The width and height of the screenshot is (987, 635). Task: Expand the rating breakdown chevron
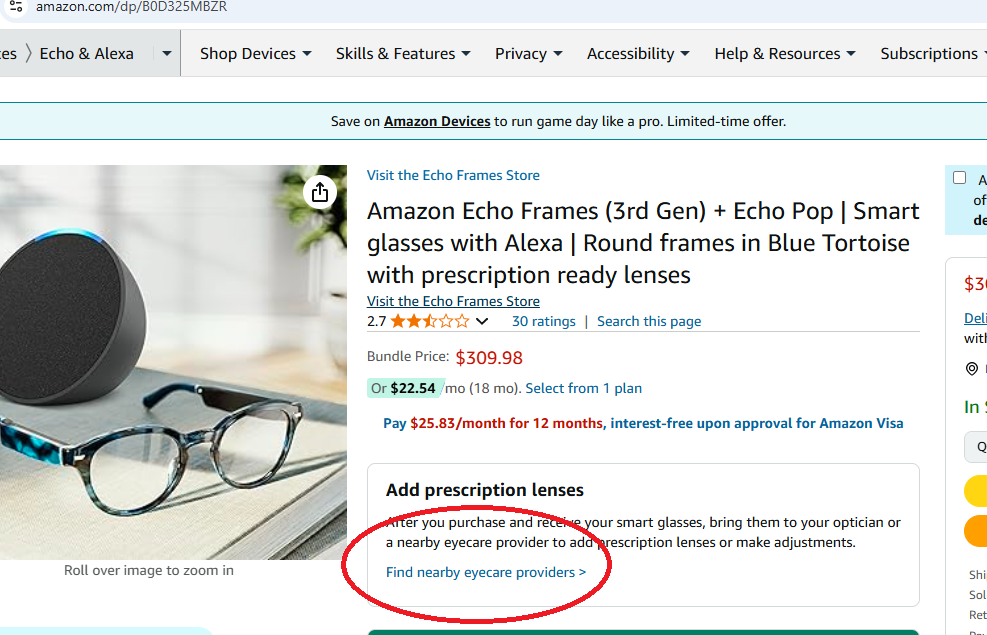[x=482, y=322]
